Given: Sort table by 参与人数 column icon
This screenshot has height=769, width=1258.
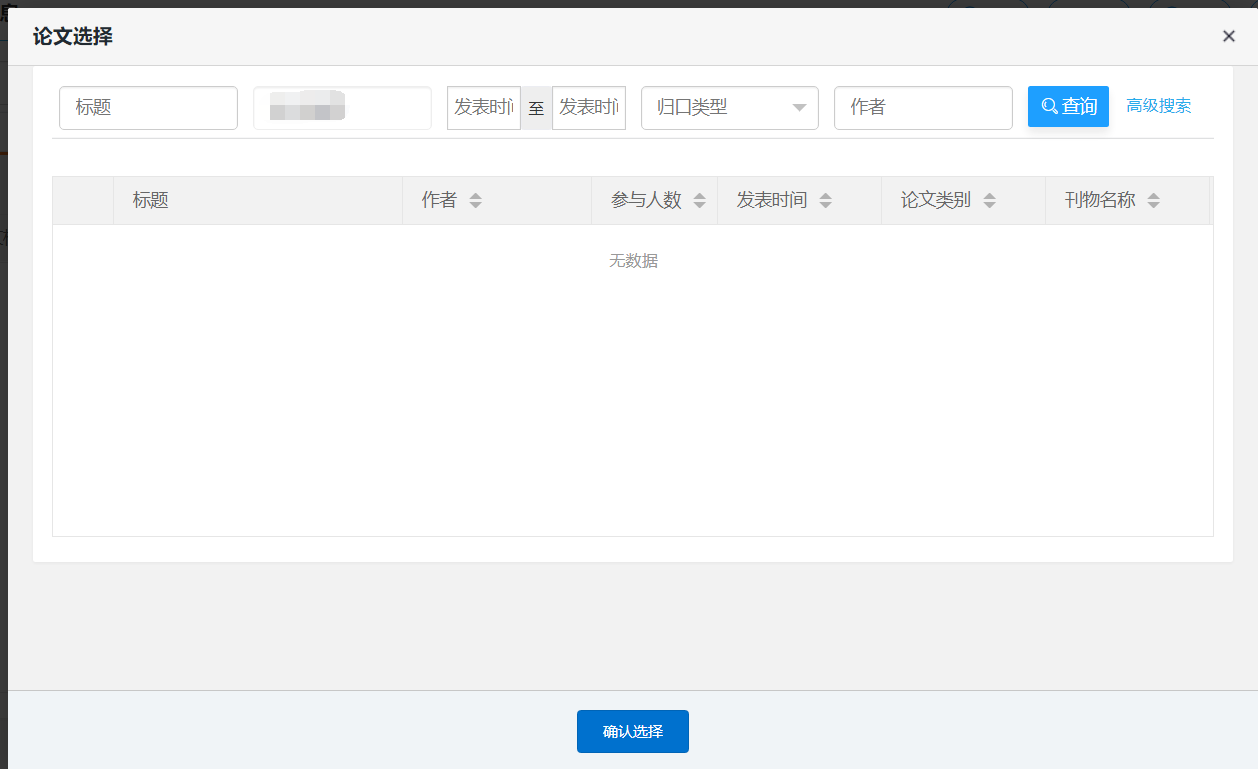Looking at the screenshot, I should [699, 201].
